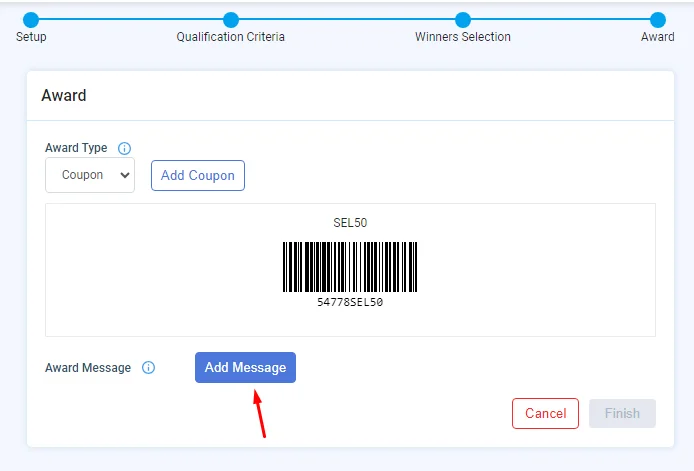Go to the Setup step
The image size is (694, 471).
click(x=31, y=20)
